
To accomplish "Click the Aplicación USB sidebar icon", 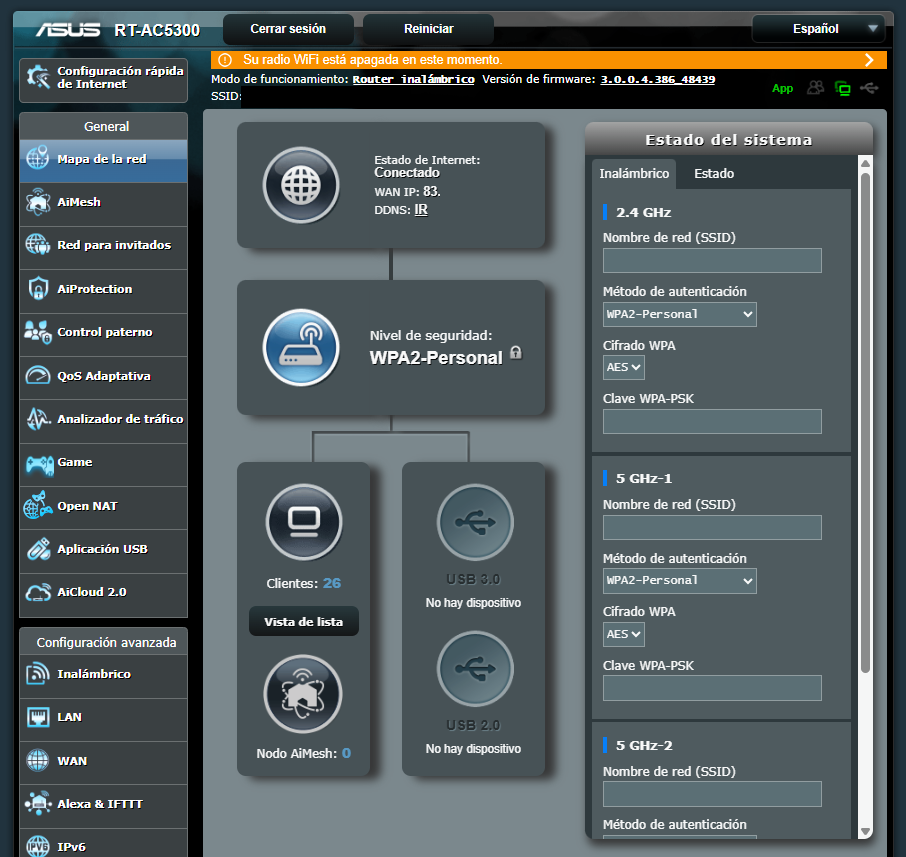I will [36, 551].
